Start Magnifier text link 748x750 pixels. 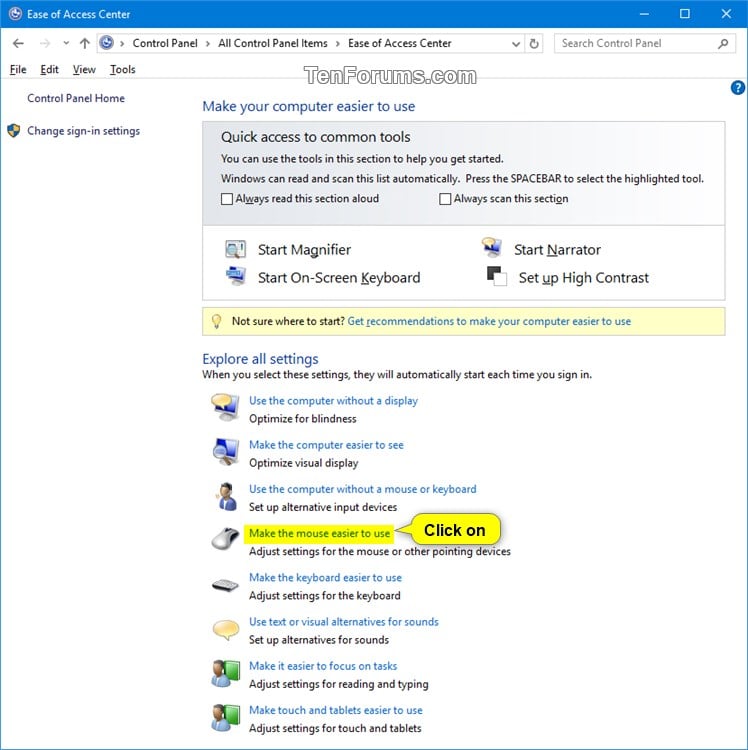[x=304, y=250]
